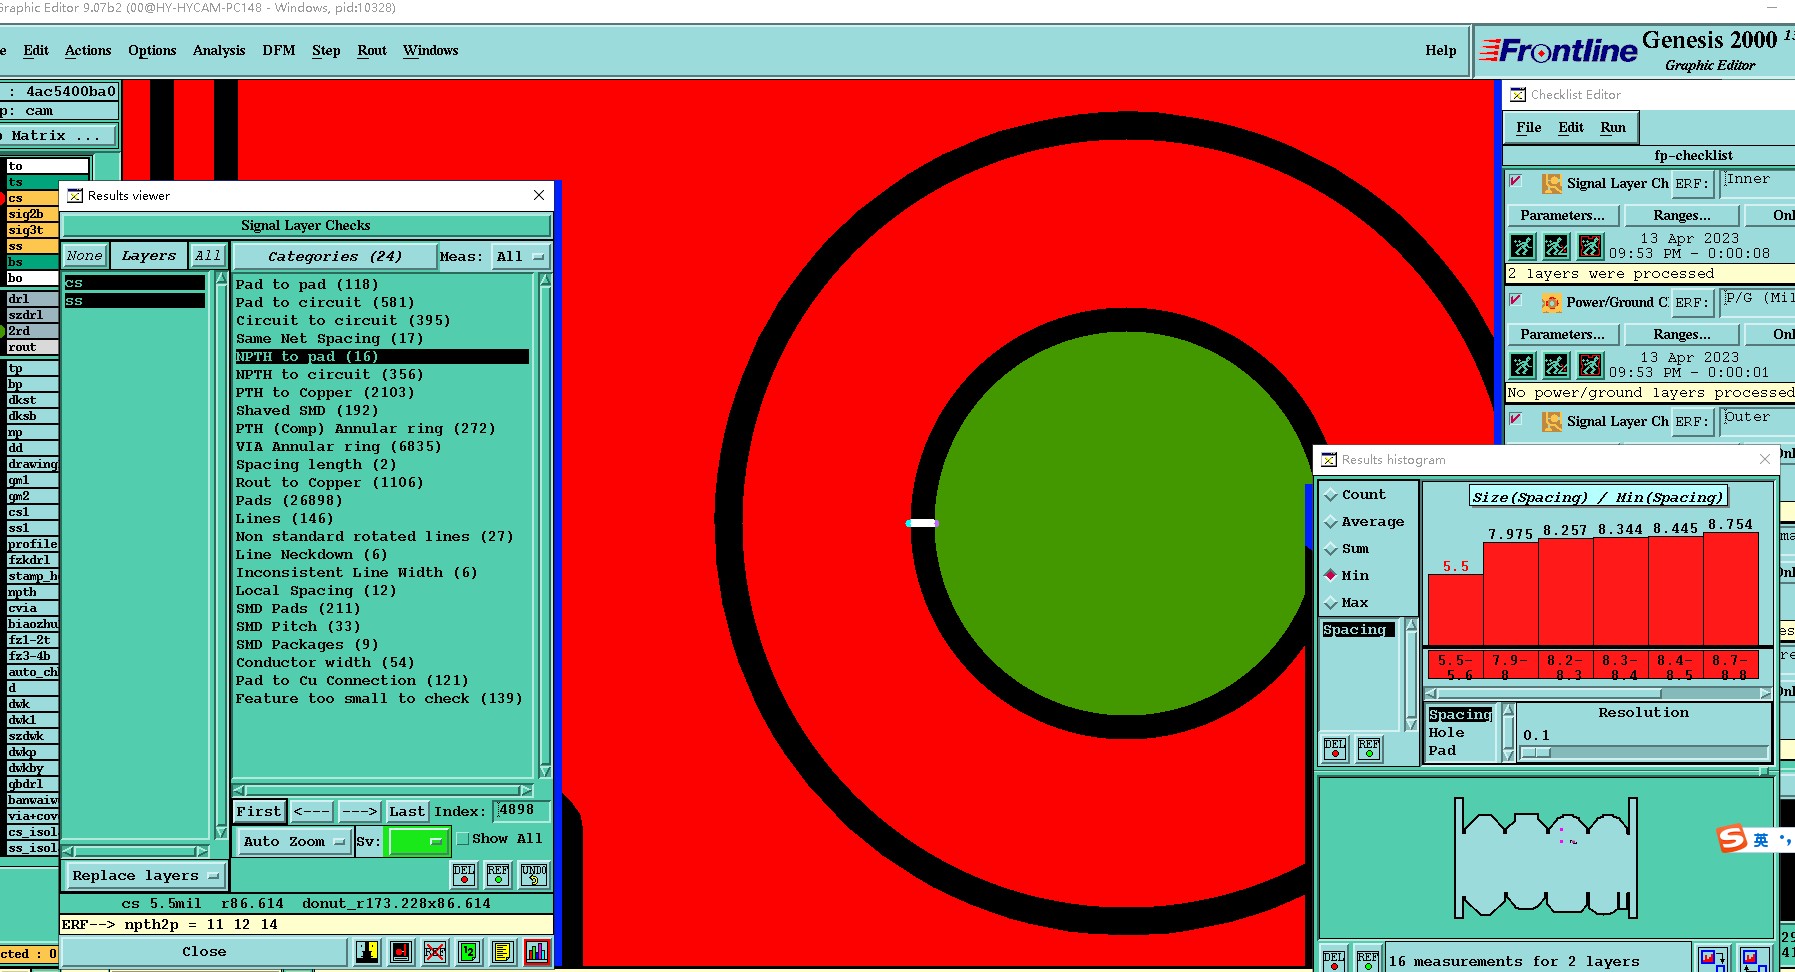Click the Power/Ground Checks action icon

coord(1551,303)
